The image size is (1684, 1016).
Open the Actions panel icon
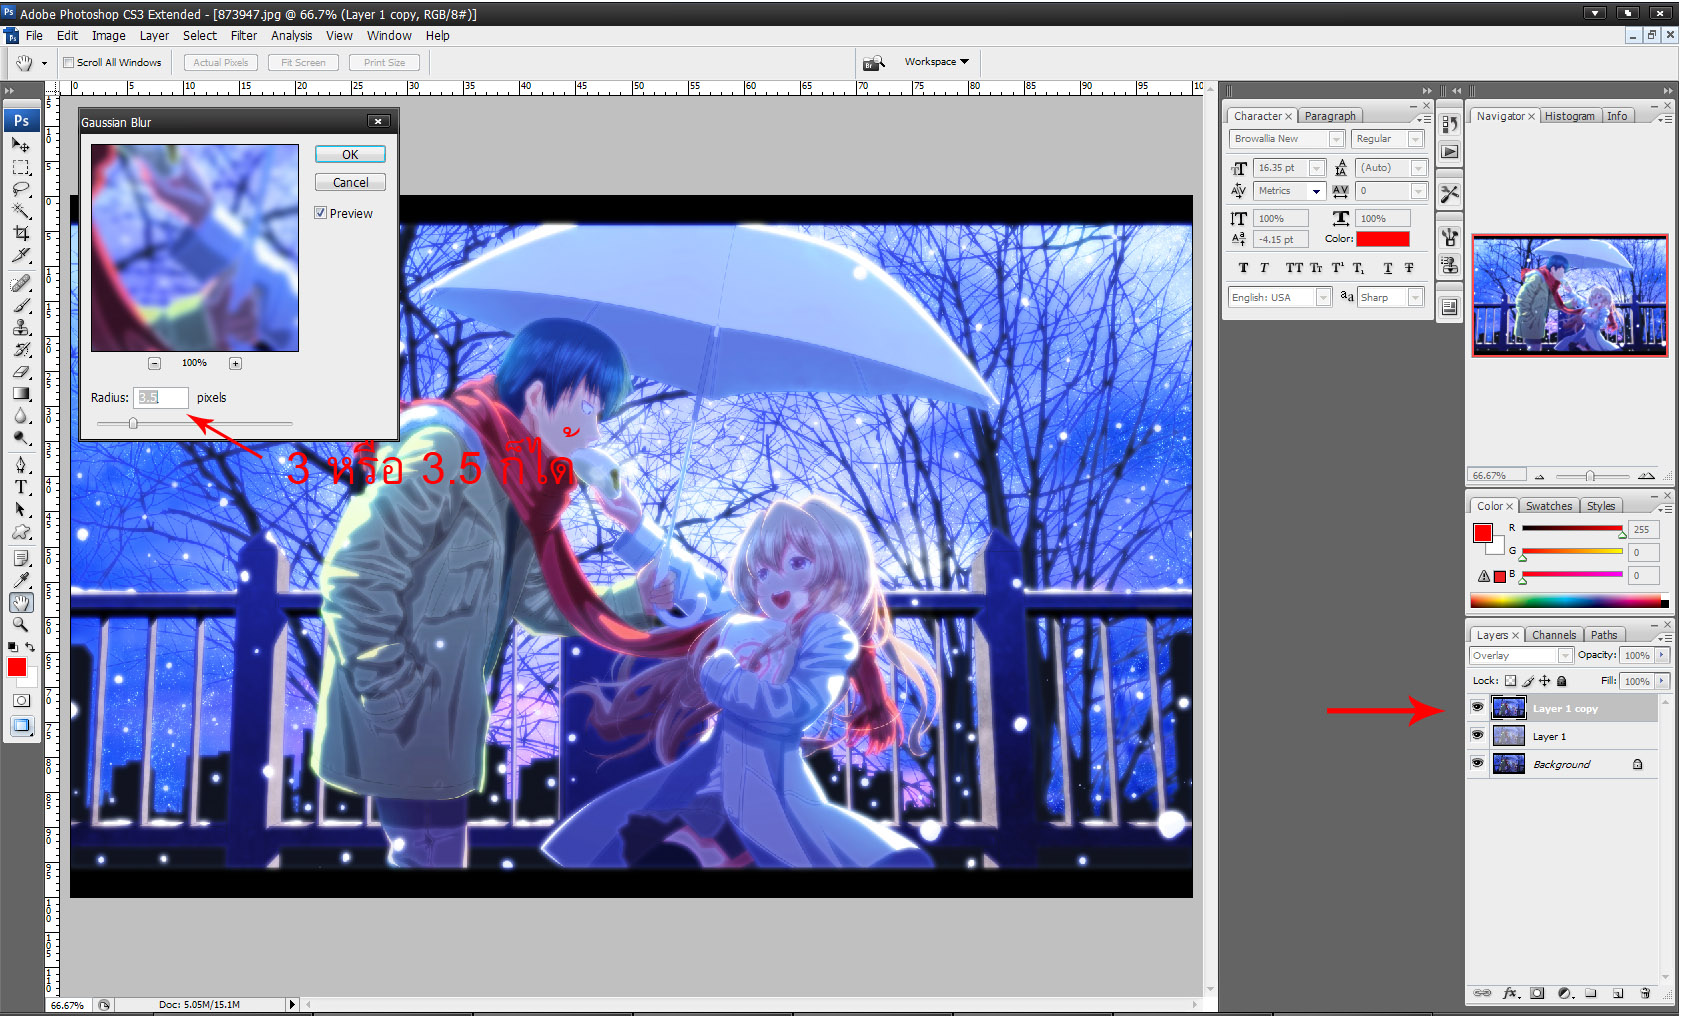pyautogui.click(x=1449, y=152)
